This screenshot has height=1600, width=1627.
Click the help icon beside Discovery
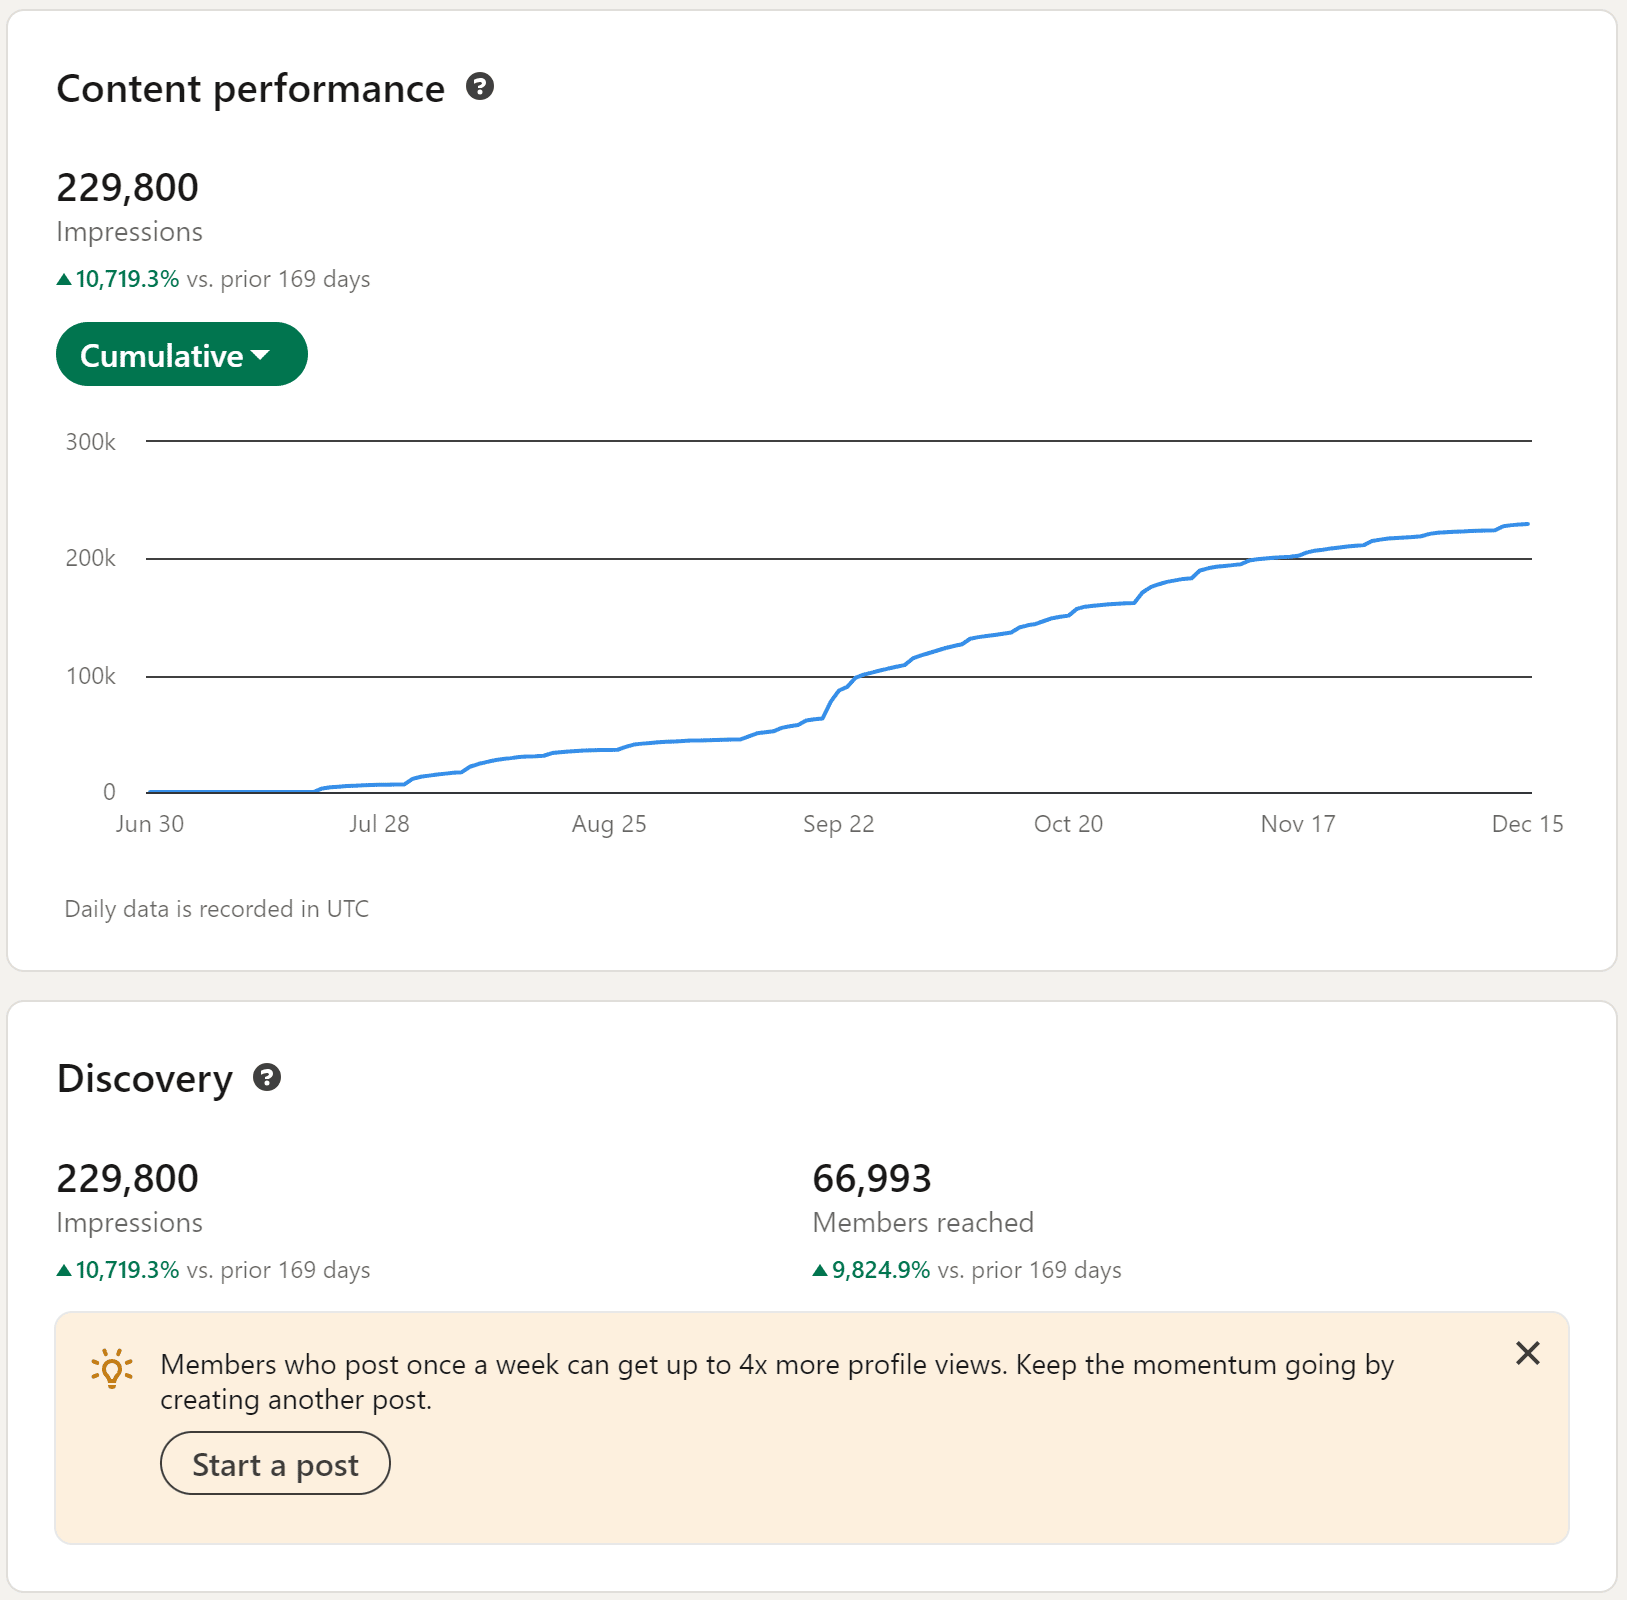point(267,1078)
